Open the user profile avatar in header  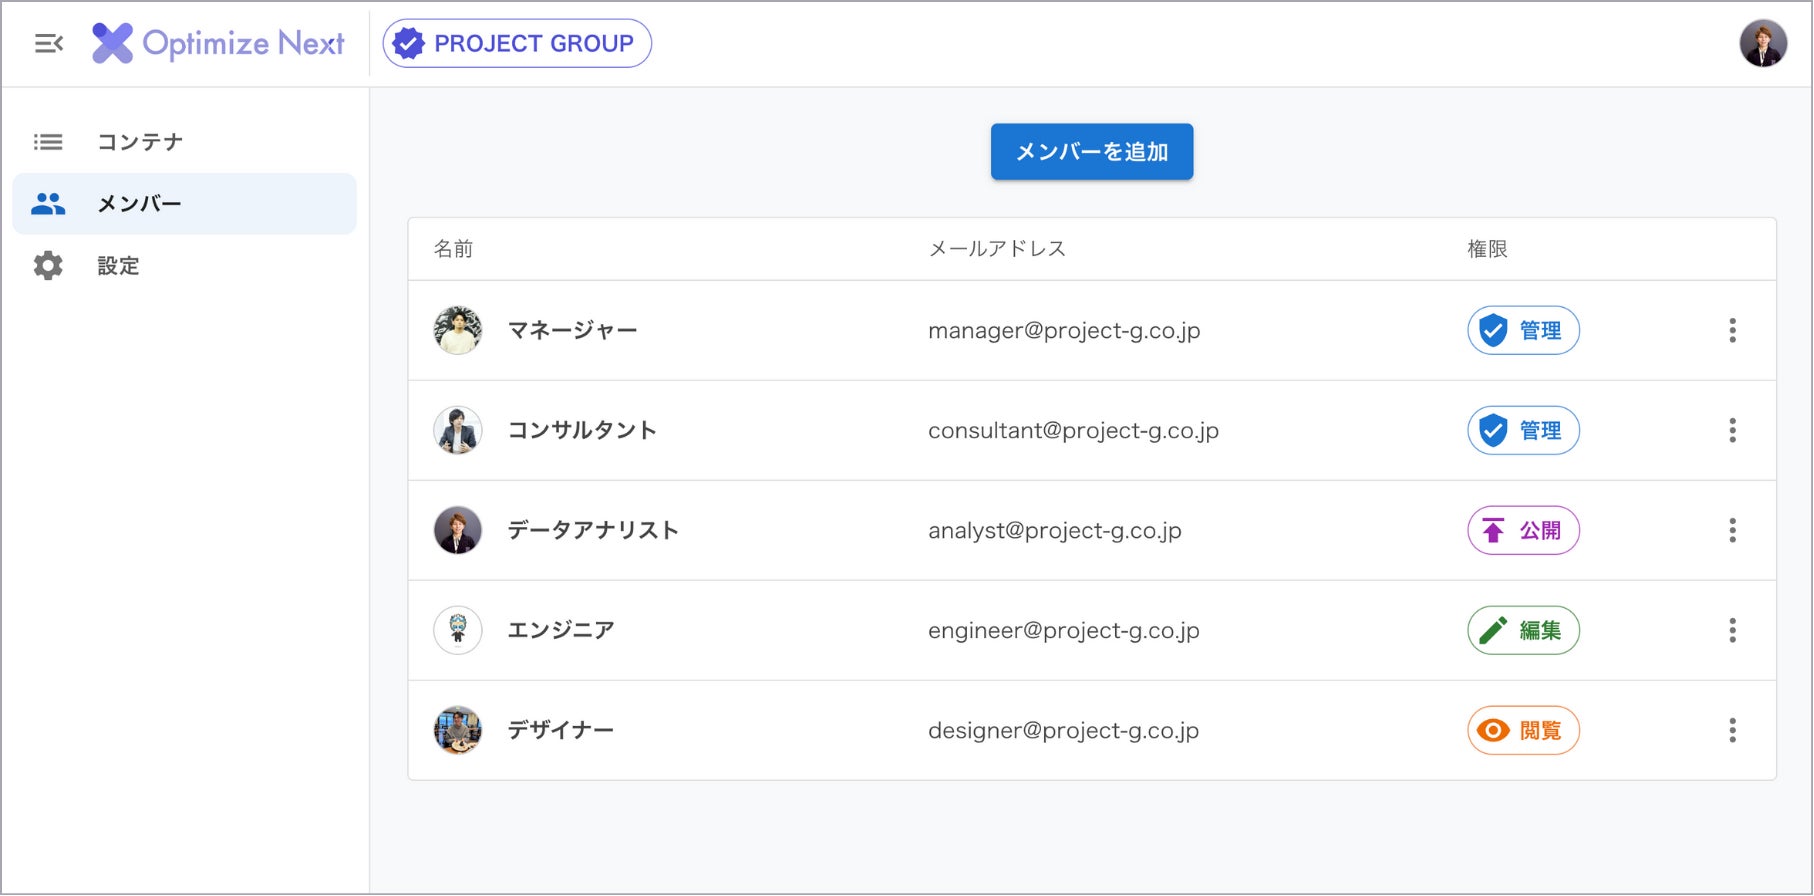[1762, 44]
